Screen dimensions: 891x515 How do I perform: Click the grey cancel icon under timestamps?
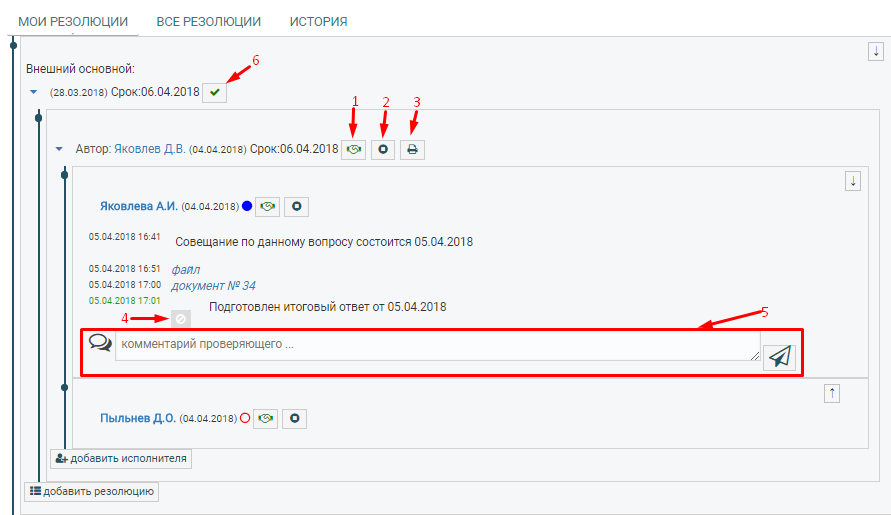coord(180,318)
